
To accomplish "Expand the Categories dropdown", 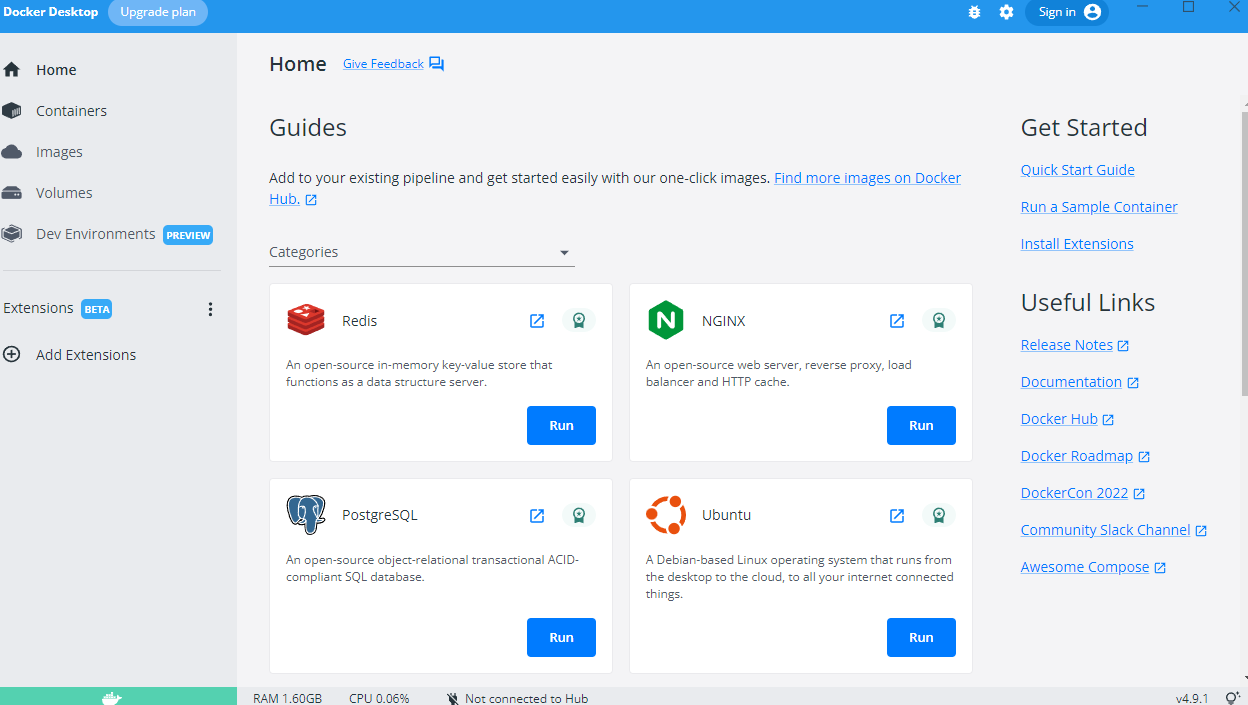I will [421, 252].
